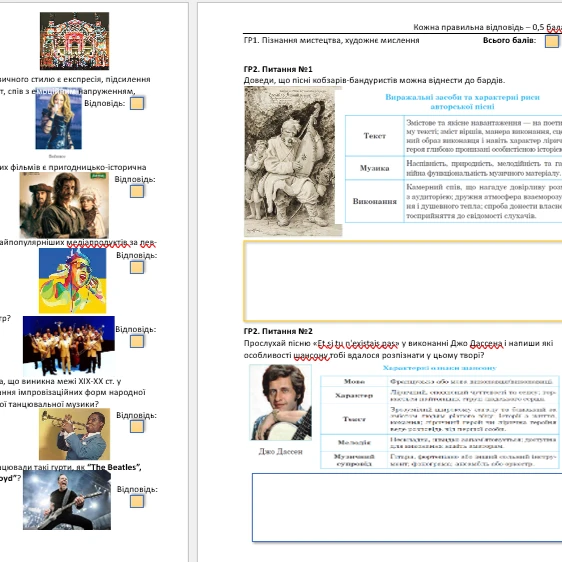Click the answer box next to film poster
The image size is (562, 562).
(137, 191)
